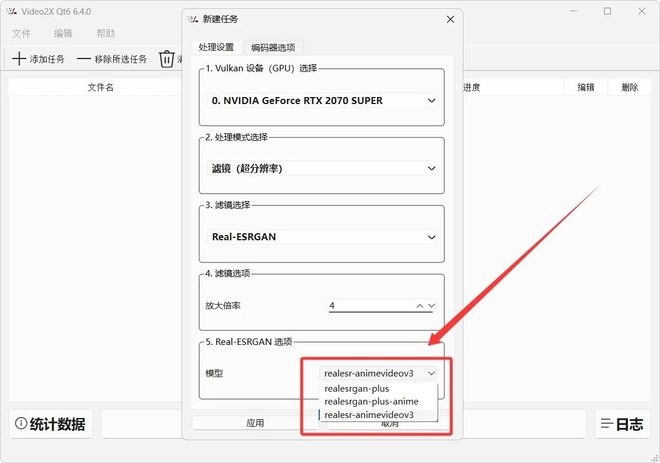Click the plus icon for 添加任务

coord(19,59)
